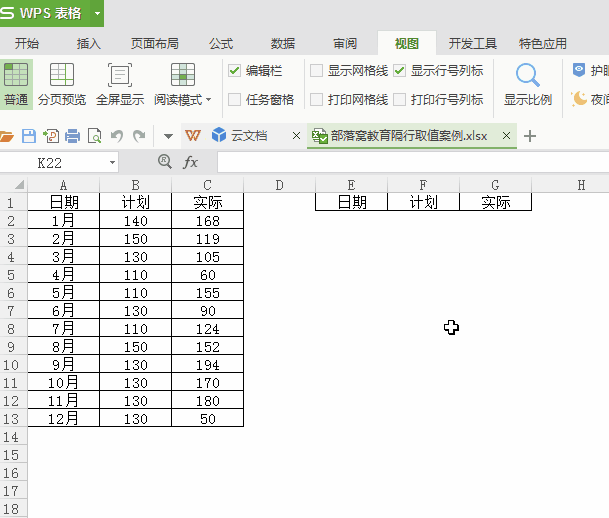The width and height of the screenshot is (609, 518).
Task: Open Page Break Preview (分页预览)
Action: click(62, 84)
